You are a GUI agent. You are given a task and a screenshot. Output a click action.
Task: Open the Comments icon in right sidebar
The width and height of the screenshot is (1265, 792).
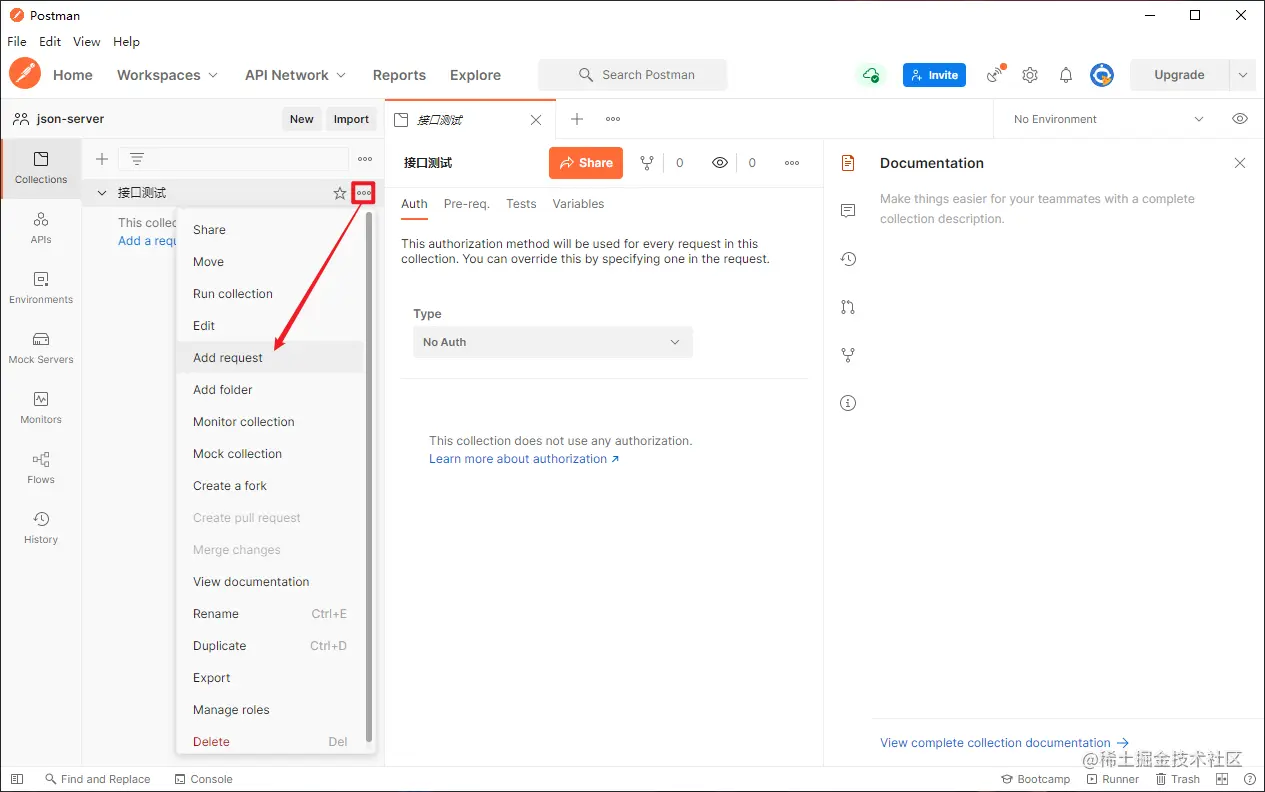[x=848, y=211]
